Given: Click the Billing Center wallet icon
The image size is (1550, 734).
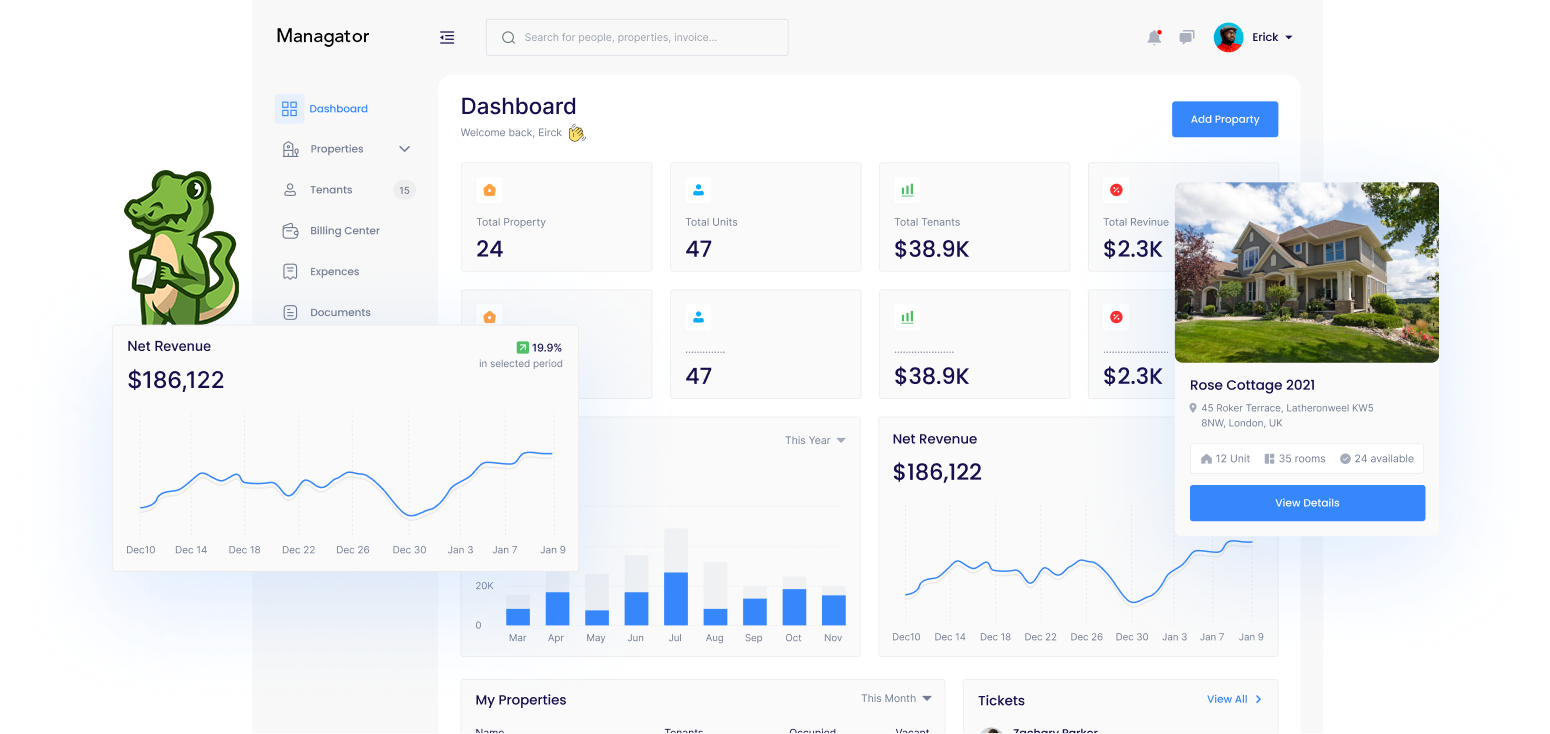Looking at the screenshot, I should (x=290, y=231).
